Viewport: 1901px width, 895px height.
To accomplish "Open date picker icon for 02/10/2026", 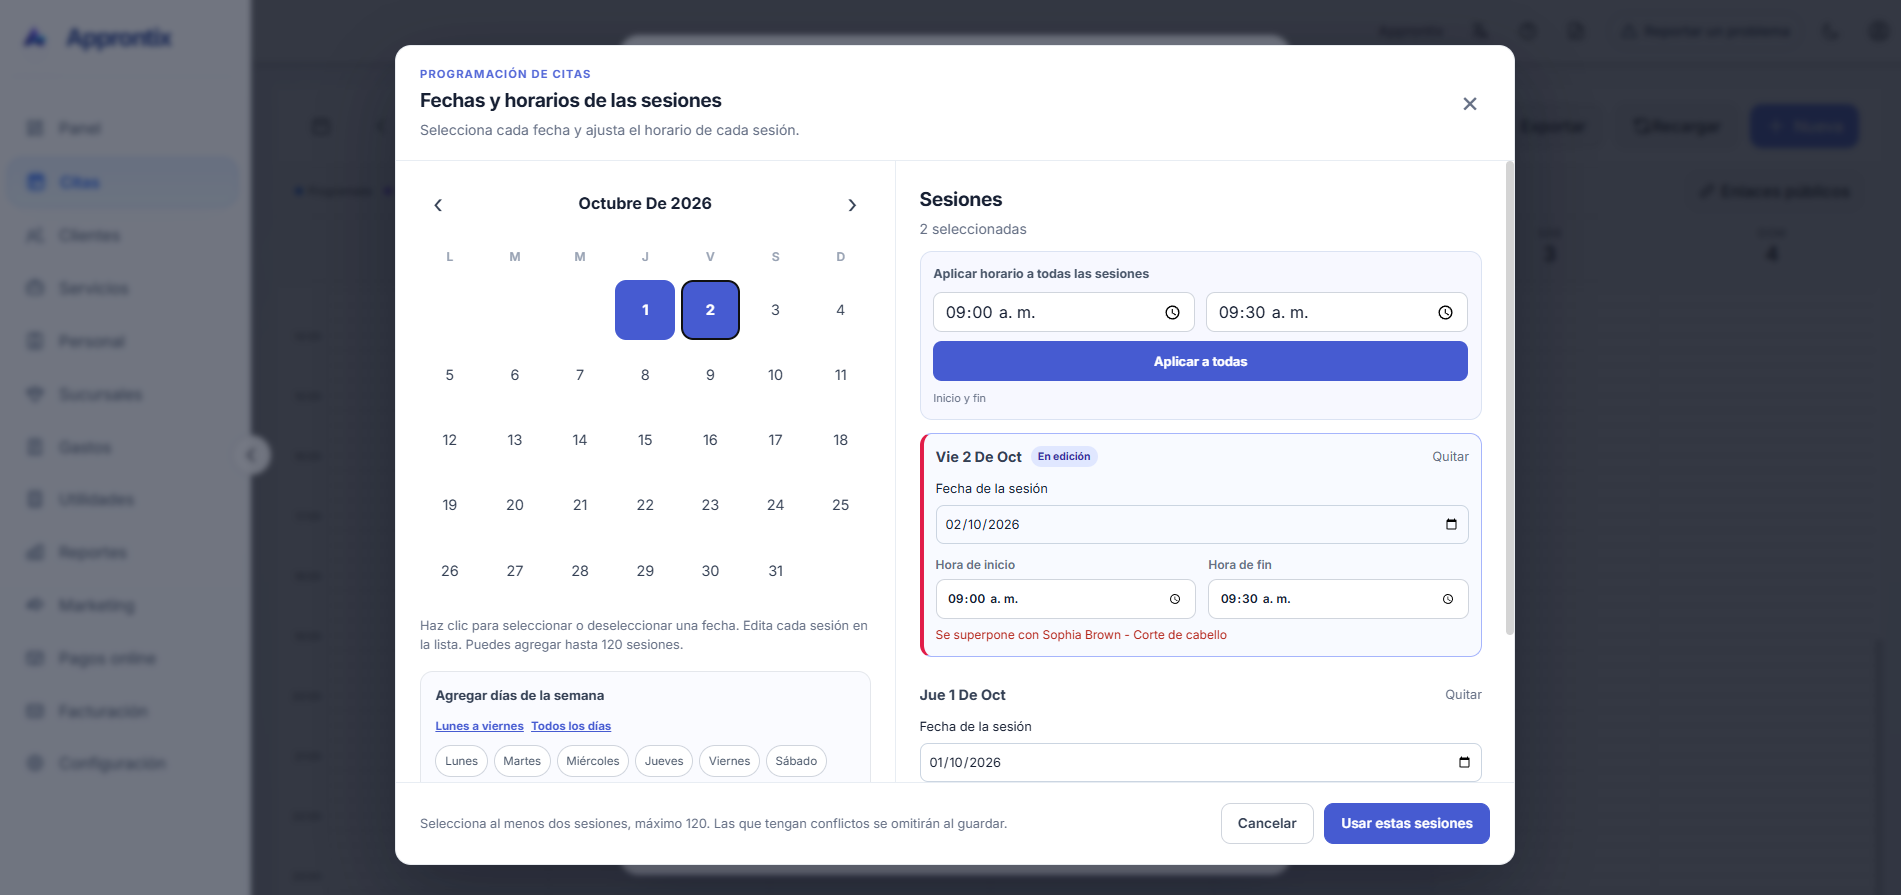I will [x=1451, y=524].
